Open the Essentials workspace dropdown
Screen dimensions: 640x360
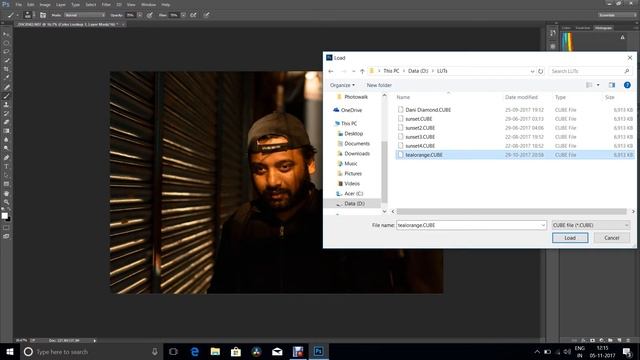tap(617, 15)
